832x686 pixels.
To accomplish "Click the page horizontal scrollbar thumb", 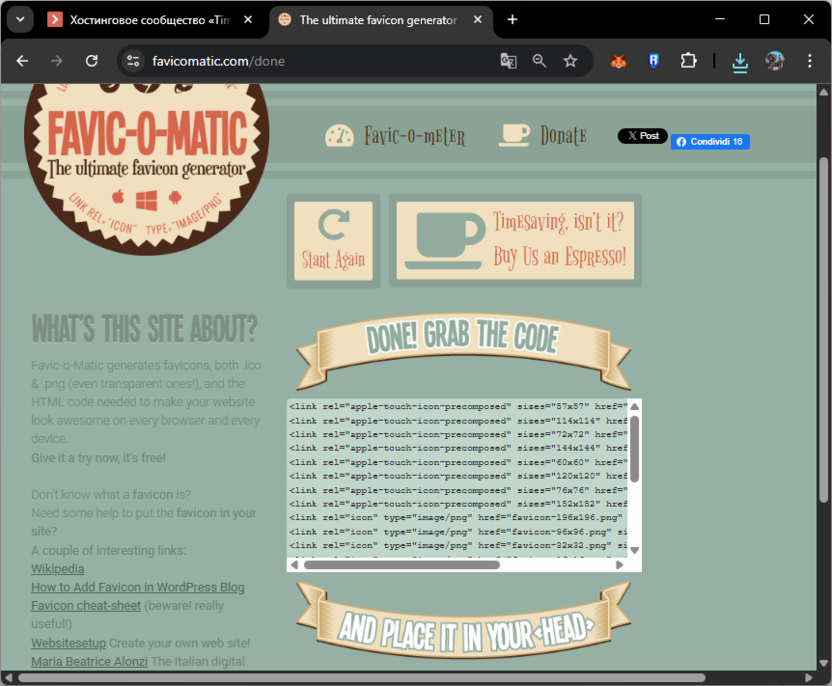I will tap(362, 678).
